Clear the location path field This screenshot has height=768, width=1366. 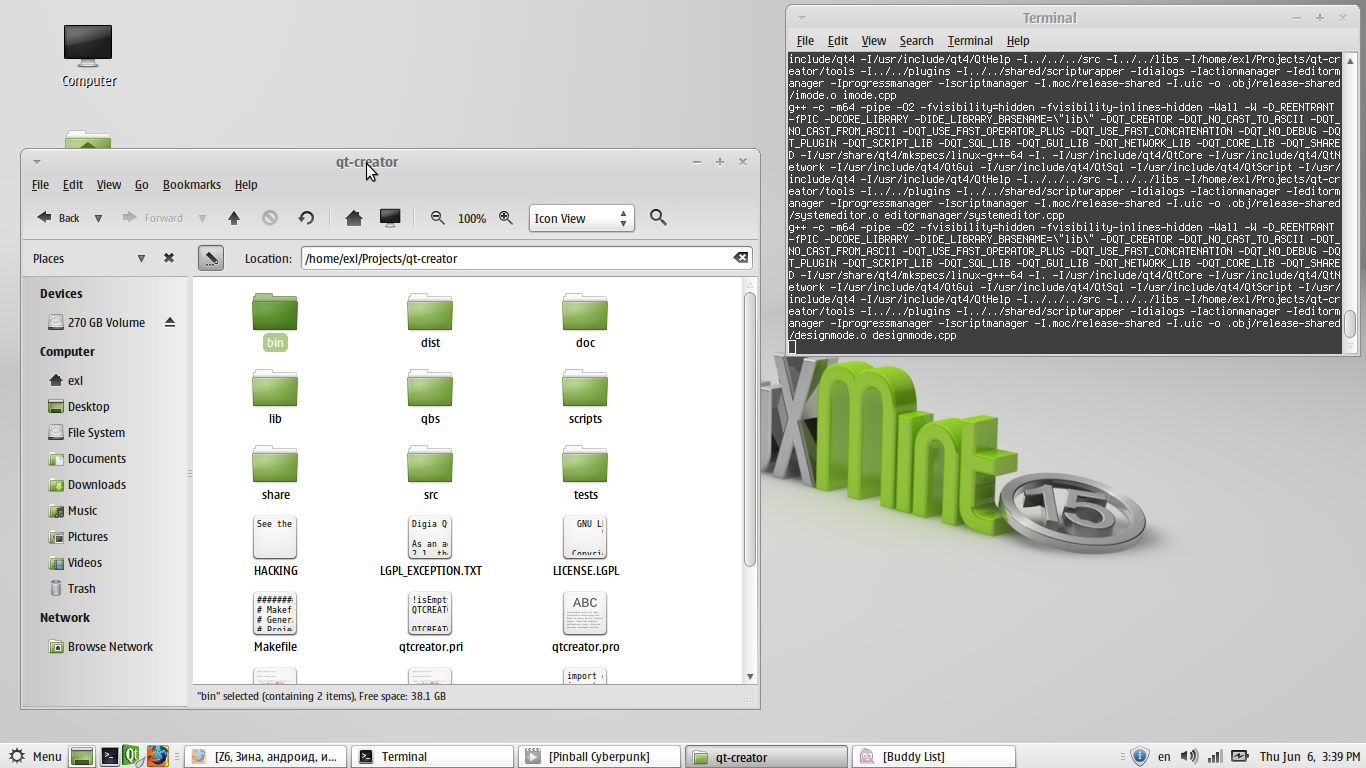pyautogui.click(x=741, y=258)
